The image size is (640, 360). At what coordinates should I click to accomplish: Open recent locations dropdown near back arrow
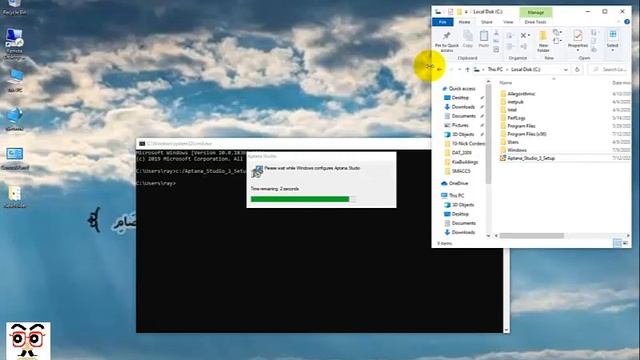tap(460, 70)
